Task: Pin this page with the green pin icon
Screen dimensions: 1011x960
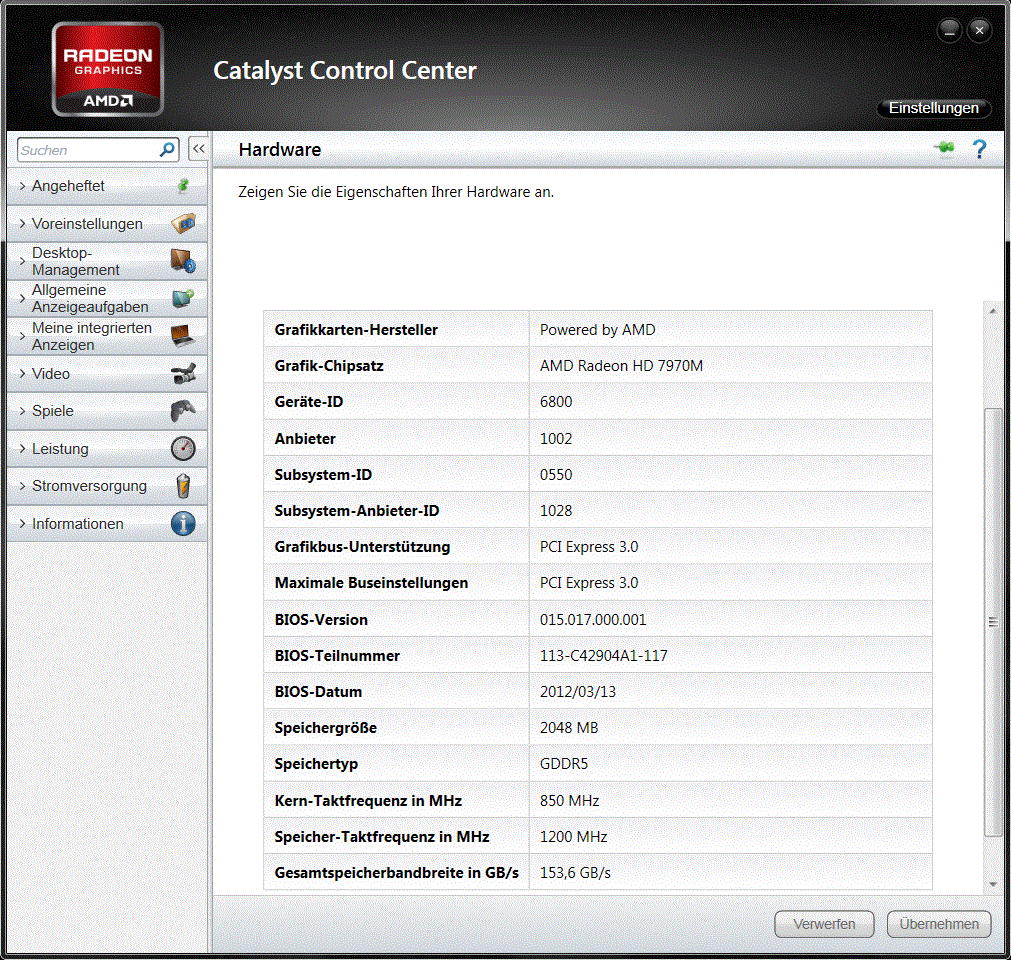Action: pyautogui.click(x=945, y=148)
